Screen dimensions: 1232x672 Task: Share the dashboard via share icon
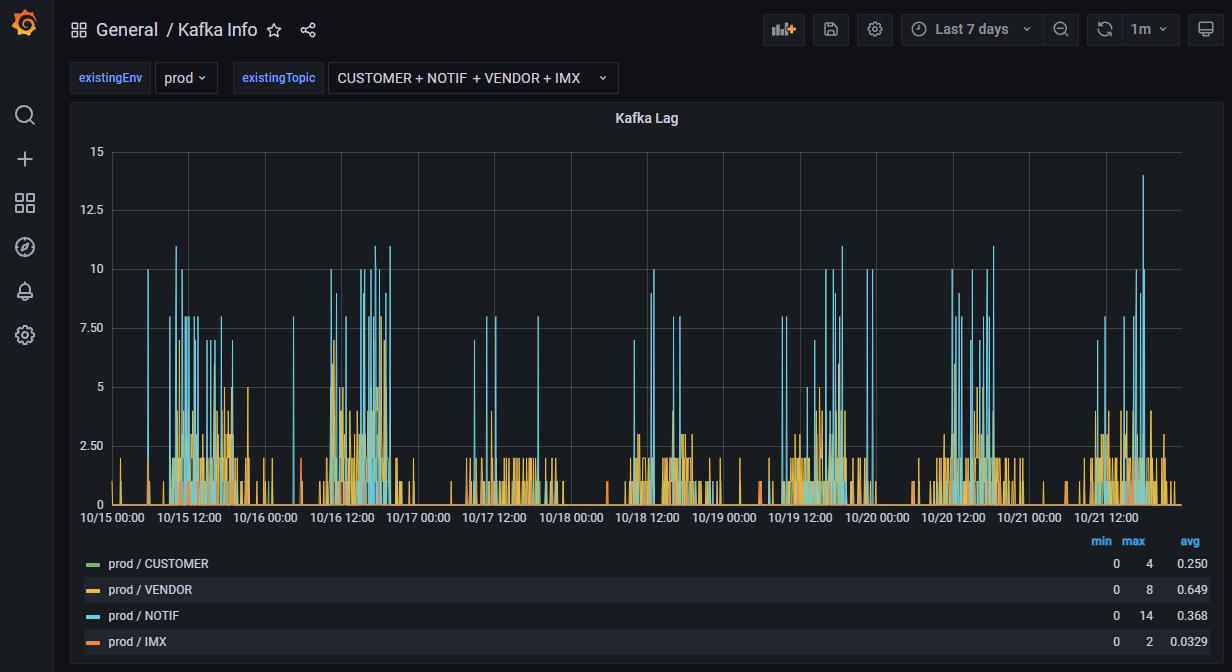pyautogui.click(x=308, y=30)
